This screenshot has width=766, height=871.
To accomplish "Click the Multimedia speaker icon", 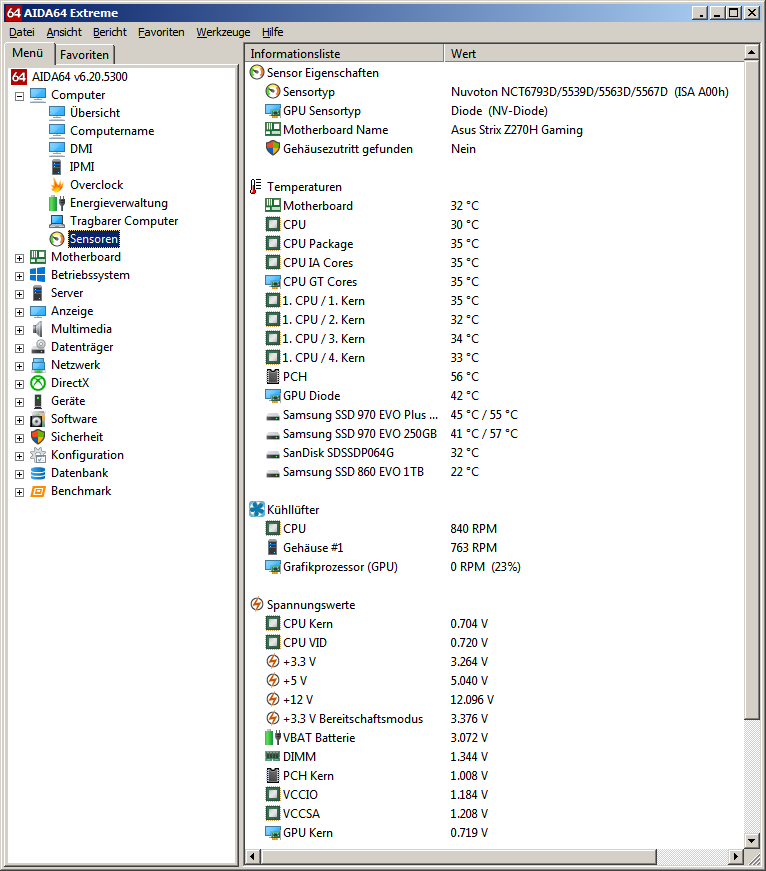I will point(38,329).
